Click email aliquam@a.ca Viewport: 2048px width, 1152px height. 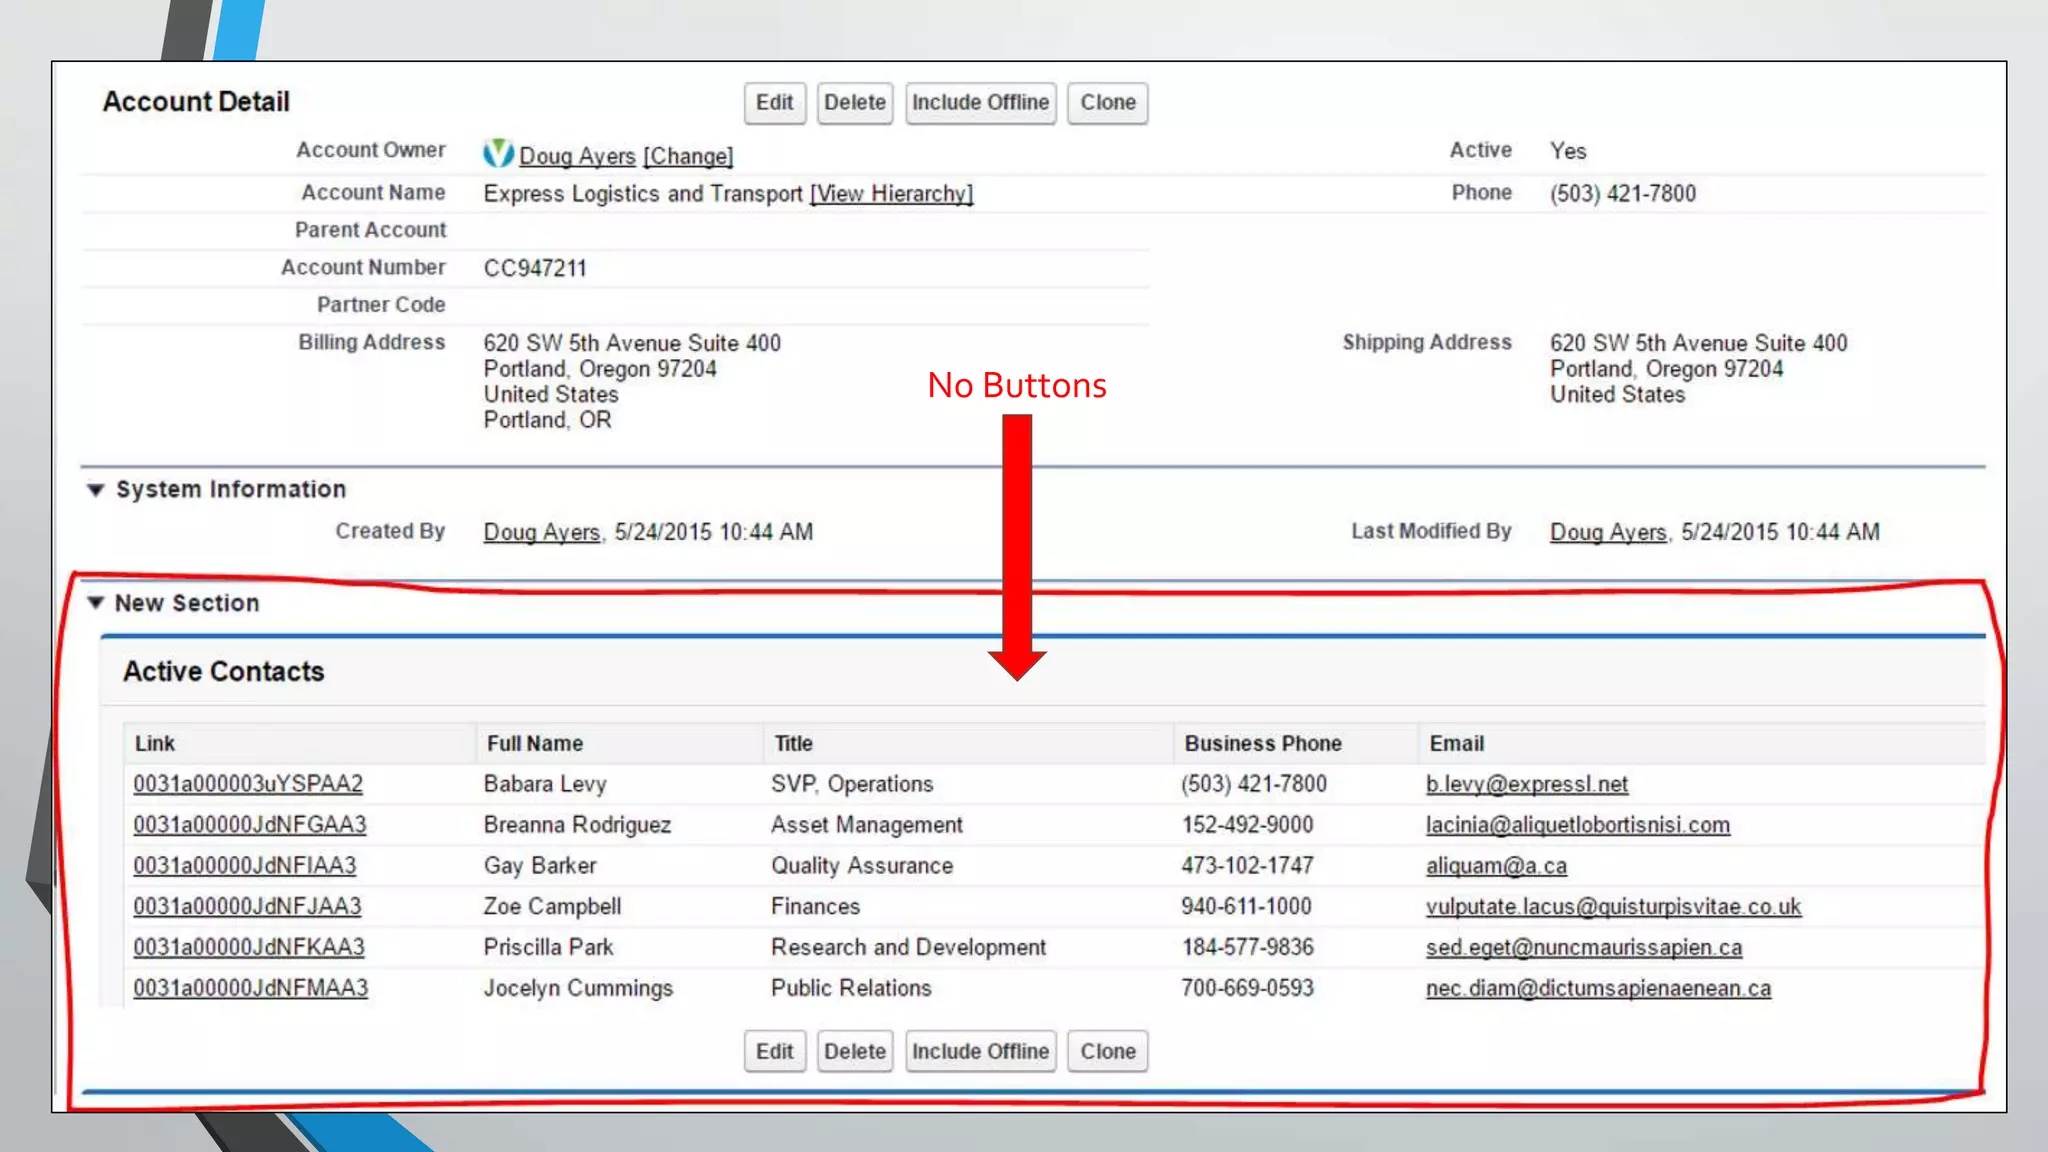coord(1496,866)
